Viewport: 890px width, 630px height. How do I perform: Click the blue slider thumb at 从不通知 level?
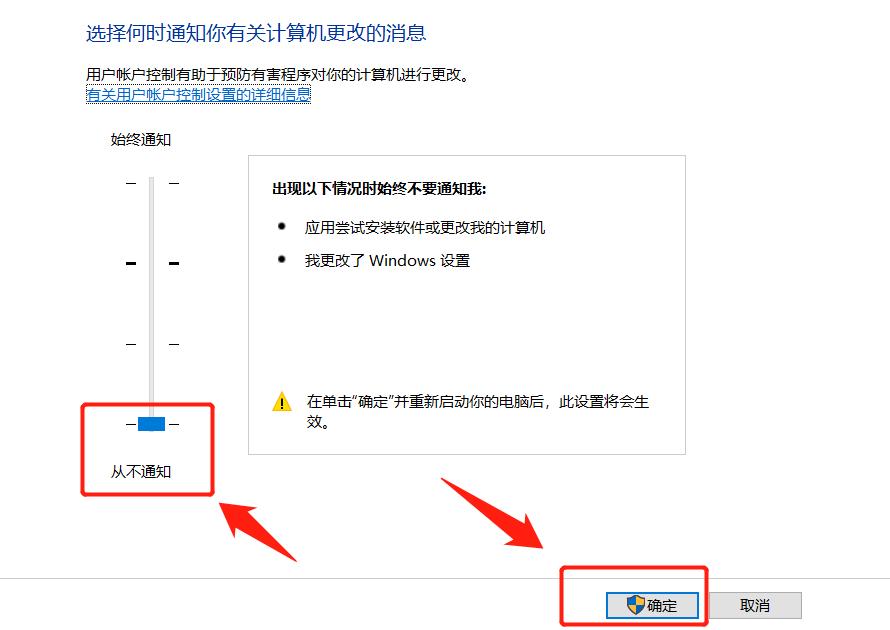pos(152,423)
